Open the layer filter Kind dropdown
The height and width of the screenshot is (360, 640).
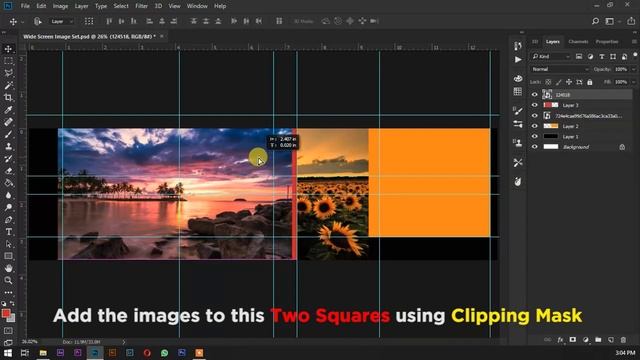pyautogui.click(x=551, y=56)
